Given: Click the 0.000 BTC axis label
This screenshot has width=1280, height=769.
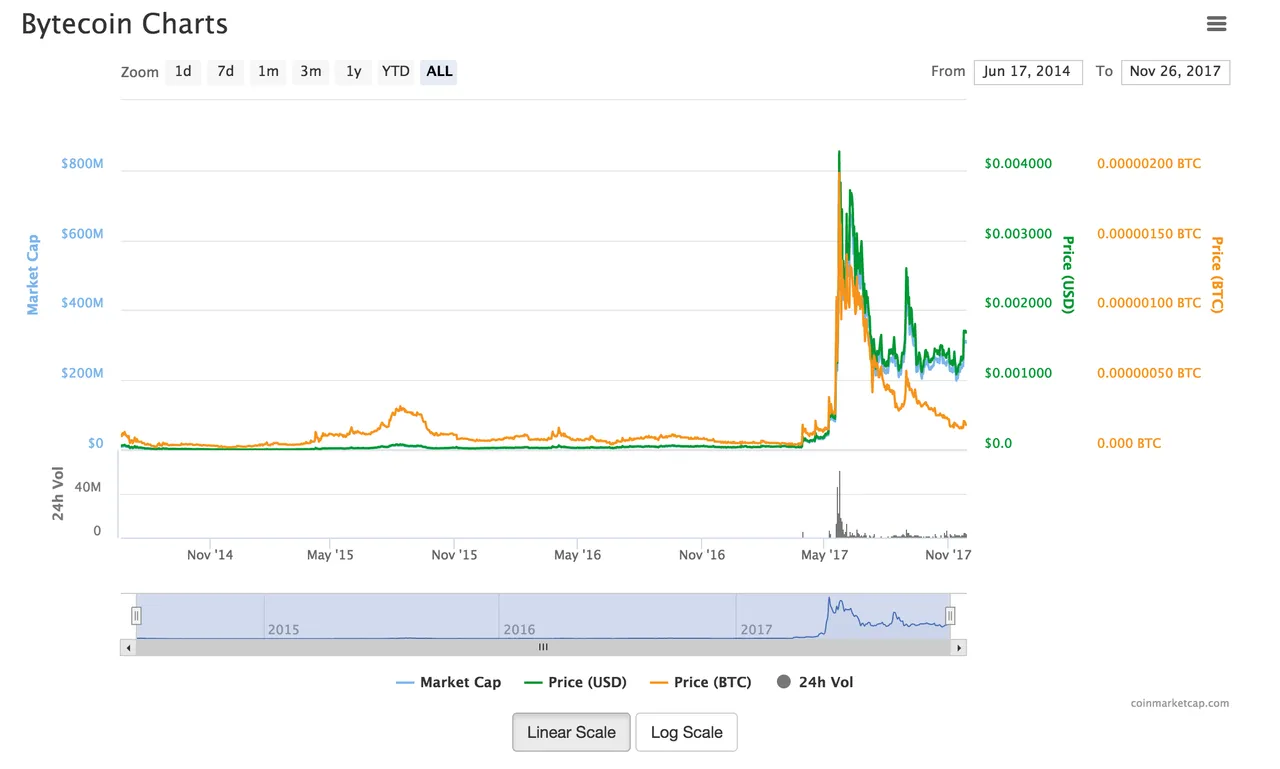Looking at the screenshot, I should (1129, 443).
